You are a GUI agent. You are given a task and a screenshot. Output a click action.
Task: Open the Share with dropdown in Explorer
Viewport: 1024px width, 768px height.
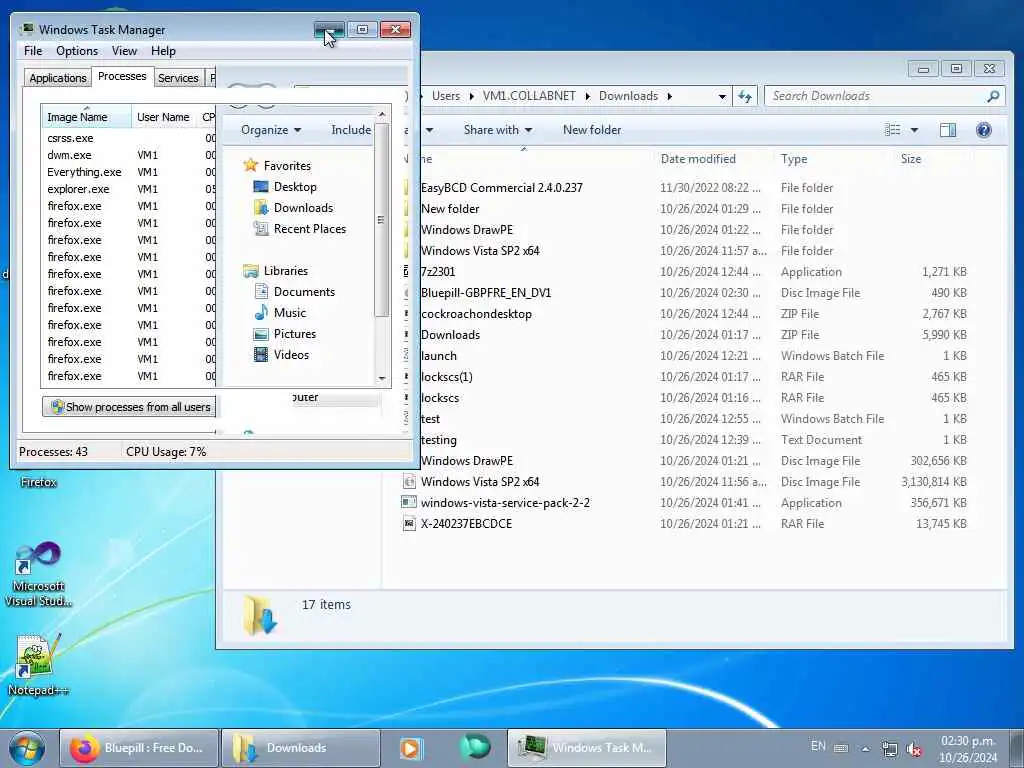click(498, 130)
